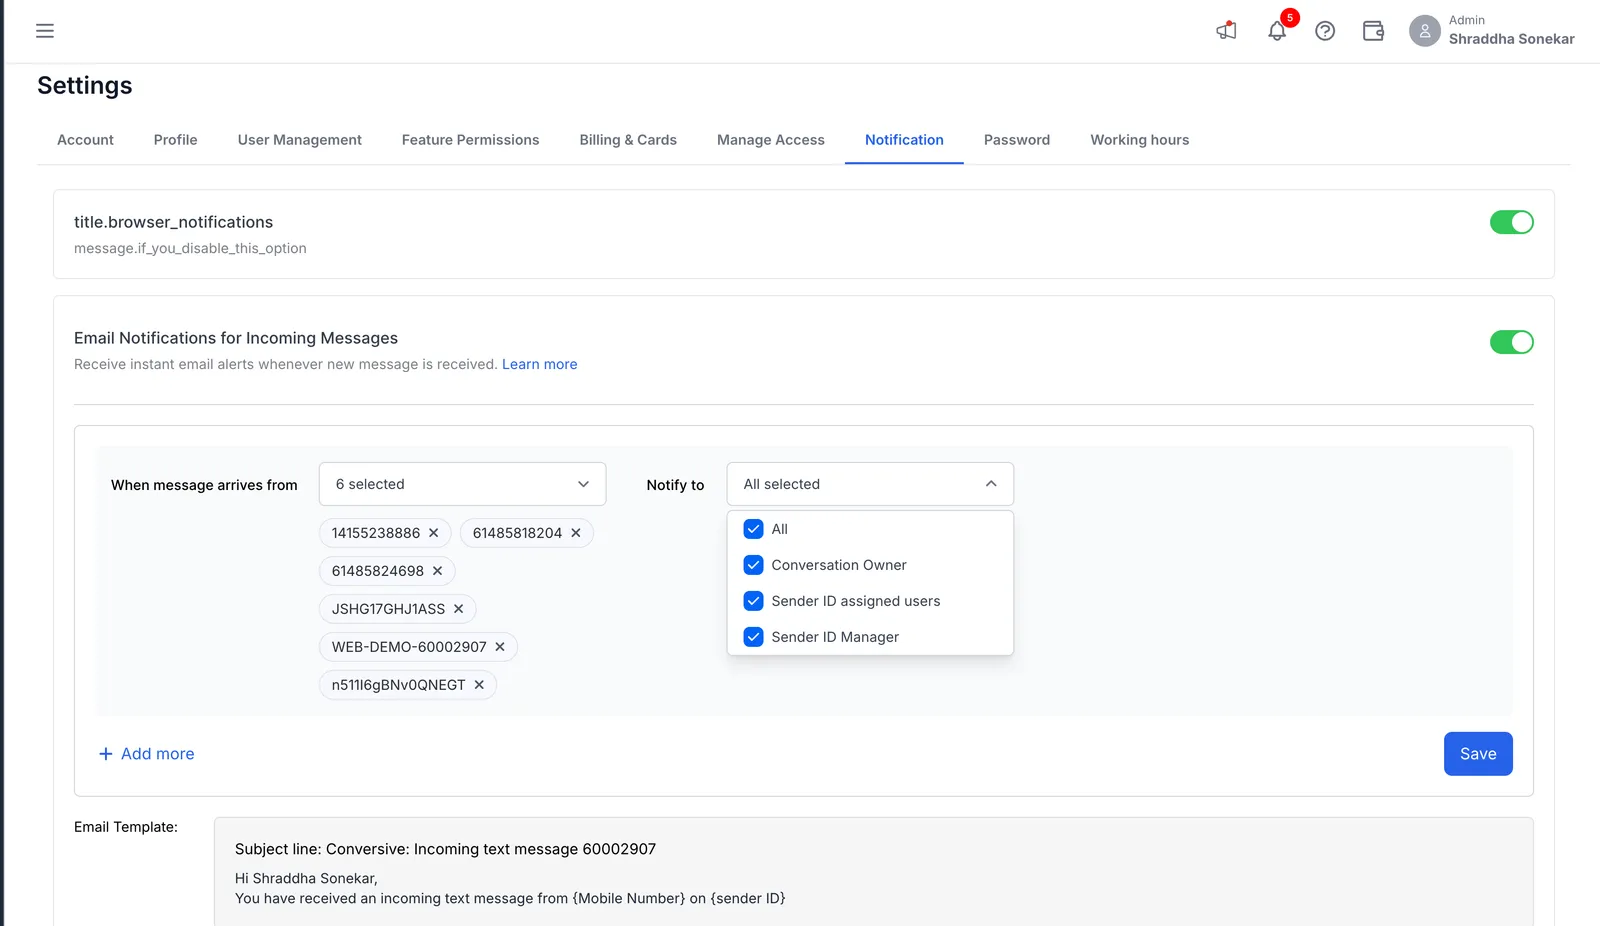Viewport: 1600px width, 926px height.
Task: Open the announcements megaphone icon
Action: [1227, 31]
